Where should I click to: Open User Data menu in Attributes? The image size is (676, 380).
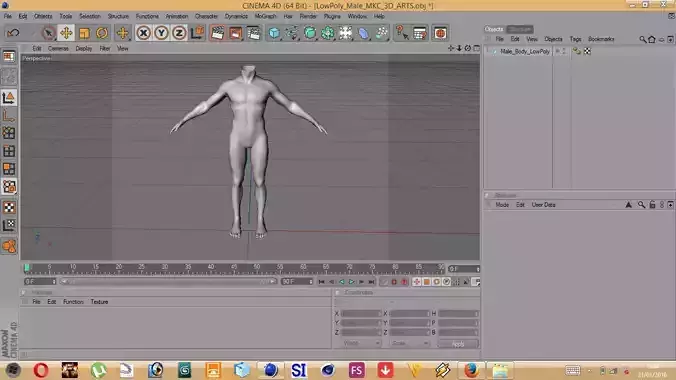(x=543, y=205)
